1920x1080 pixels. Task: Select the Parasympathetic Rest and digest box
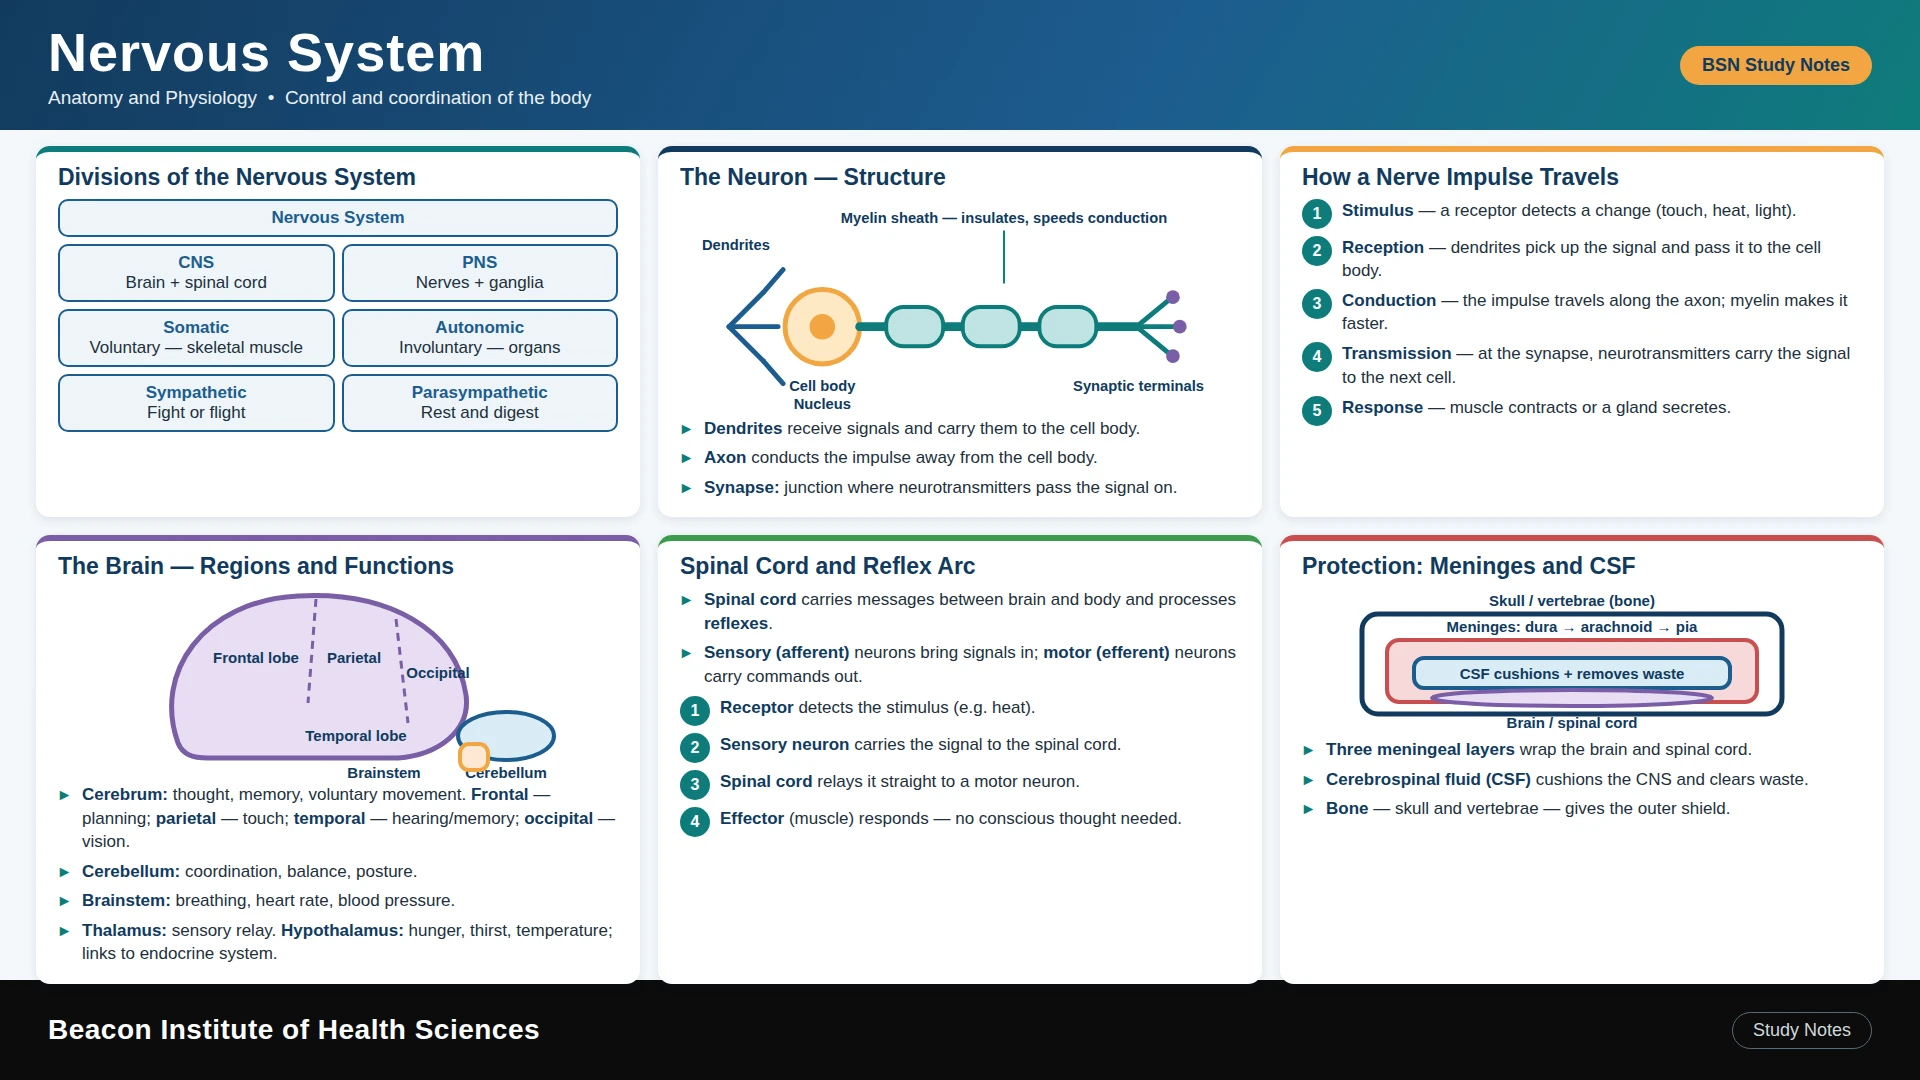pyautogui.click(x=480, y=403)
